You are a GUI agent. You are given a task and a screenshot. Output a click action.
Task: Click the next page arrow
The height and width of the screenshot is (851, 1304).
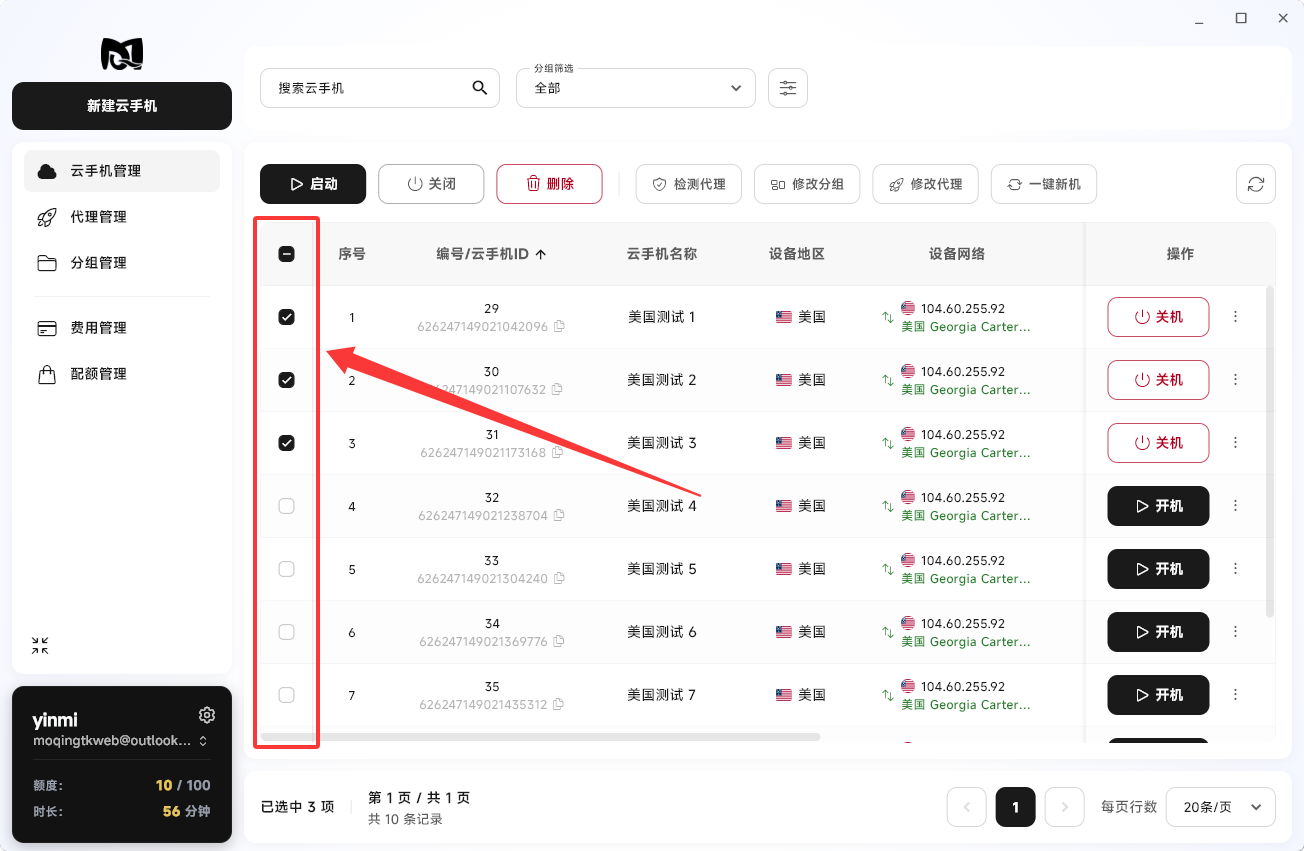pos(1065,807)
